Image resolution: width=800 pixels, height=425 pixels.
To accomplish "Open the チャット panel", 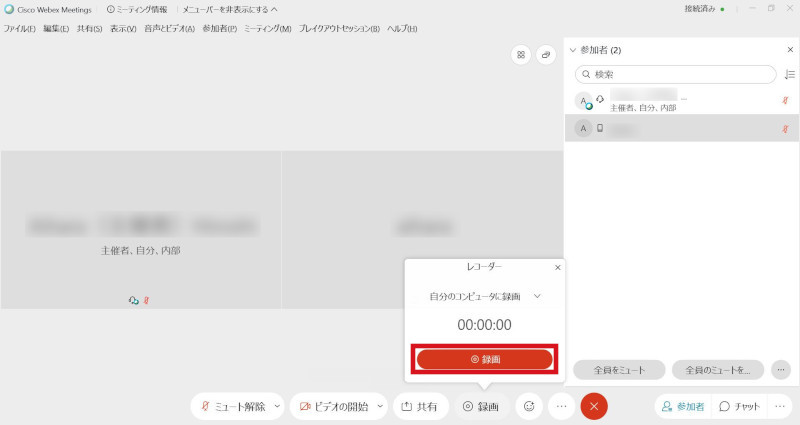I will 739,406.
